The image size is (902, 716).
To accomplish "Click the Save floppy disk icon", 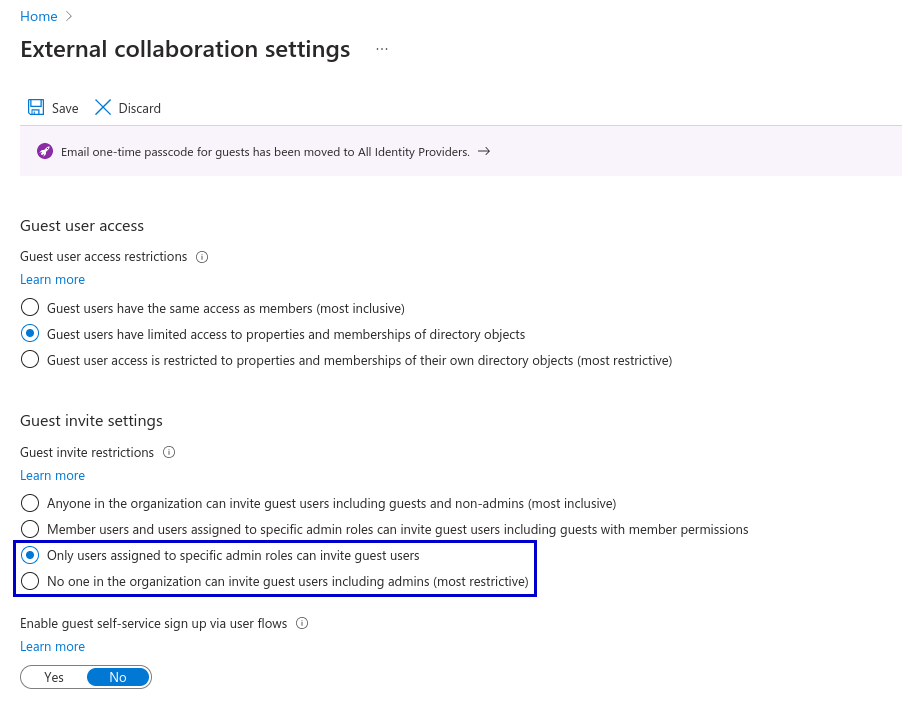I will click(36, 108).
